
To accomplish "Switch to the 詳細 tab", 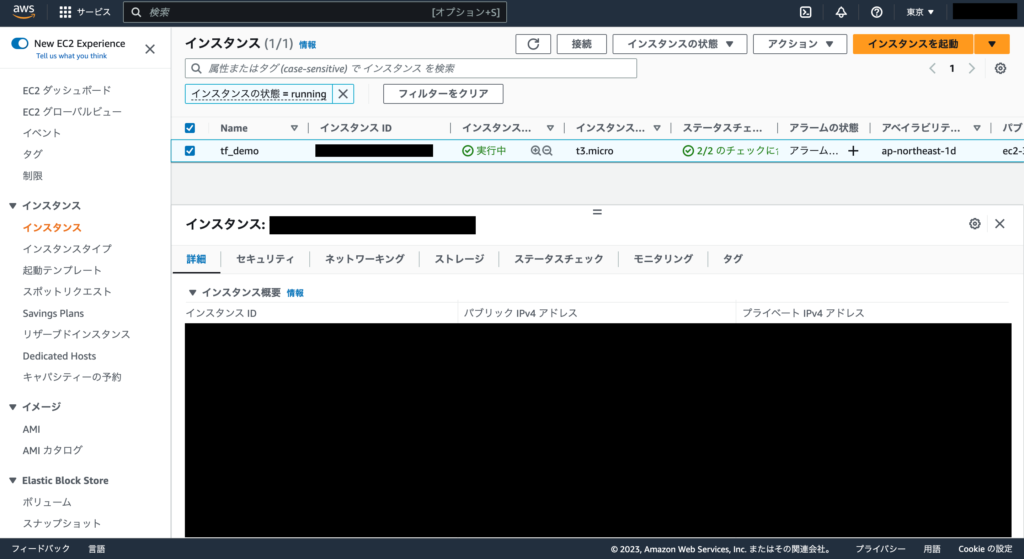I will (196, 259).
